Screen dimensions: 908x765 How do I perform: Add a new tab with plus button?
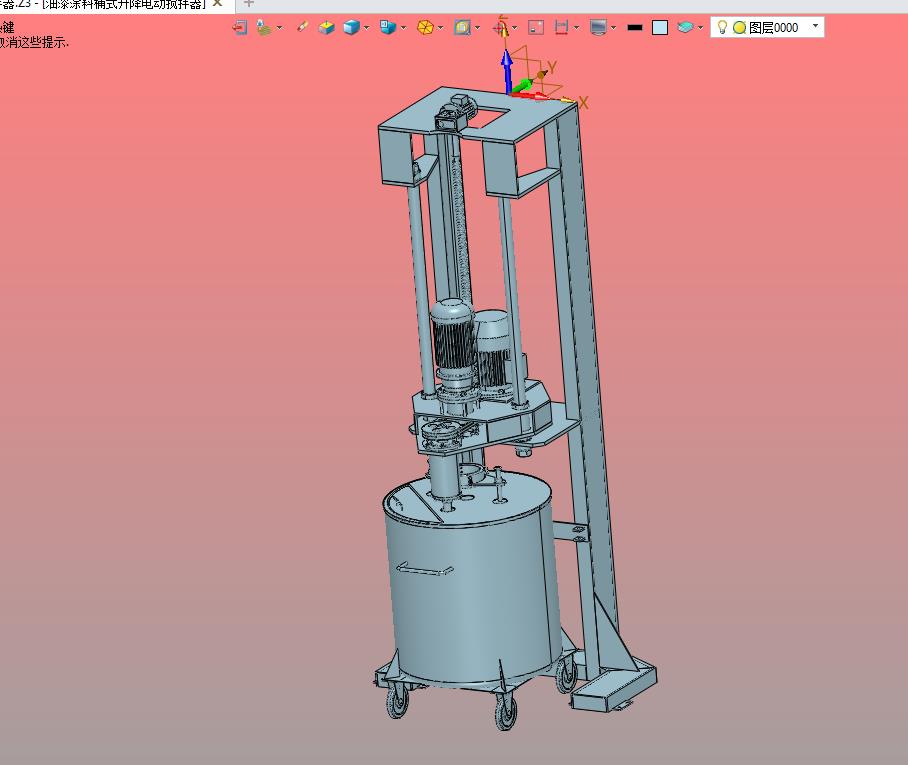tap(248, 3)
